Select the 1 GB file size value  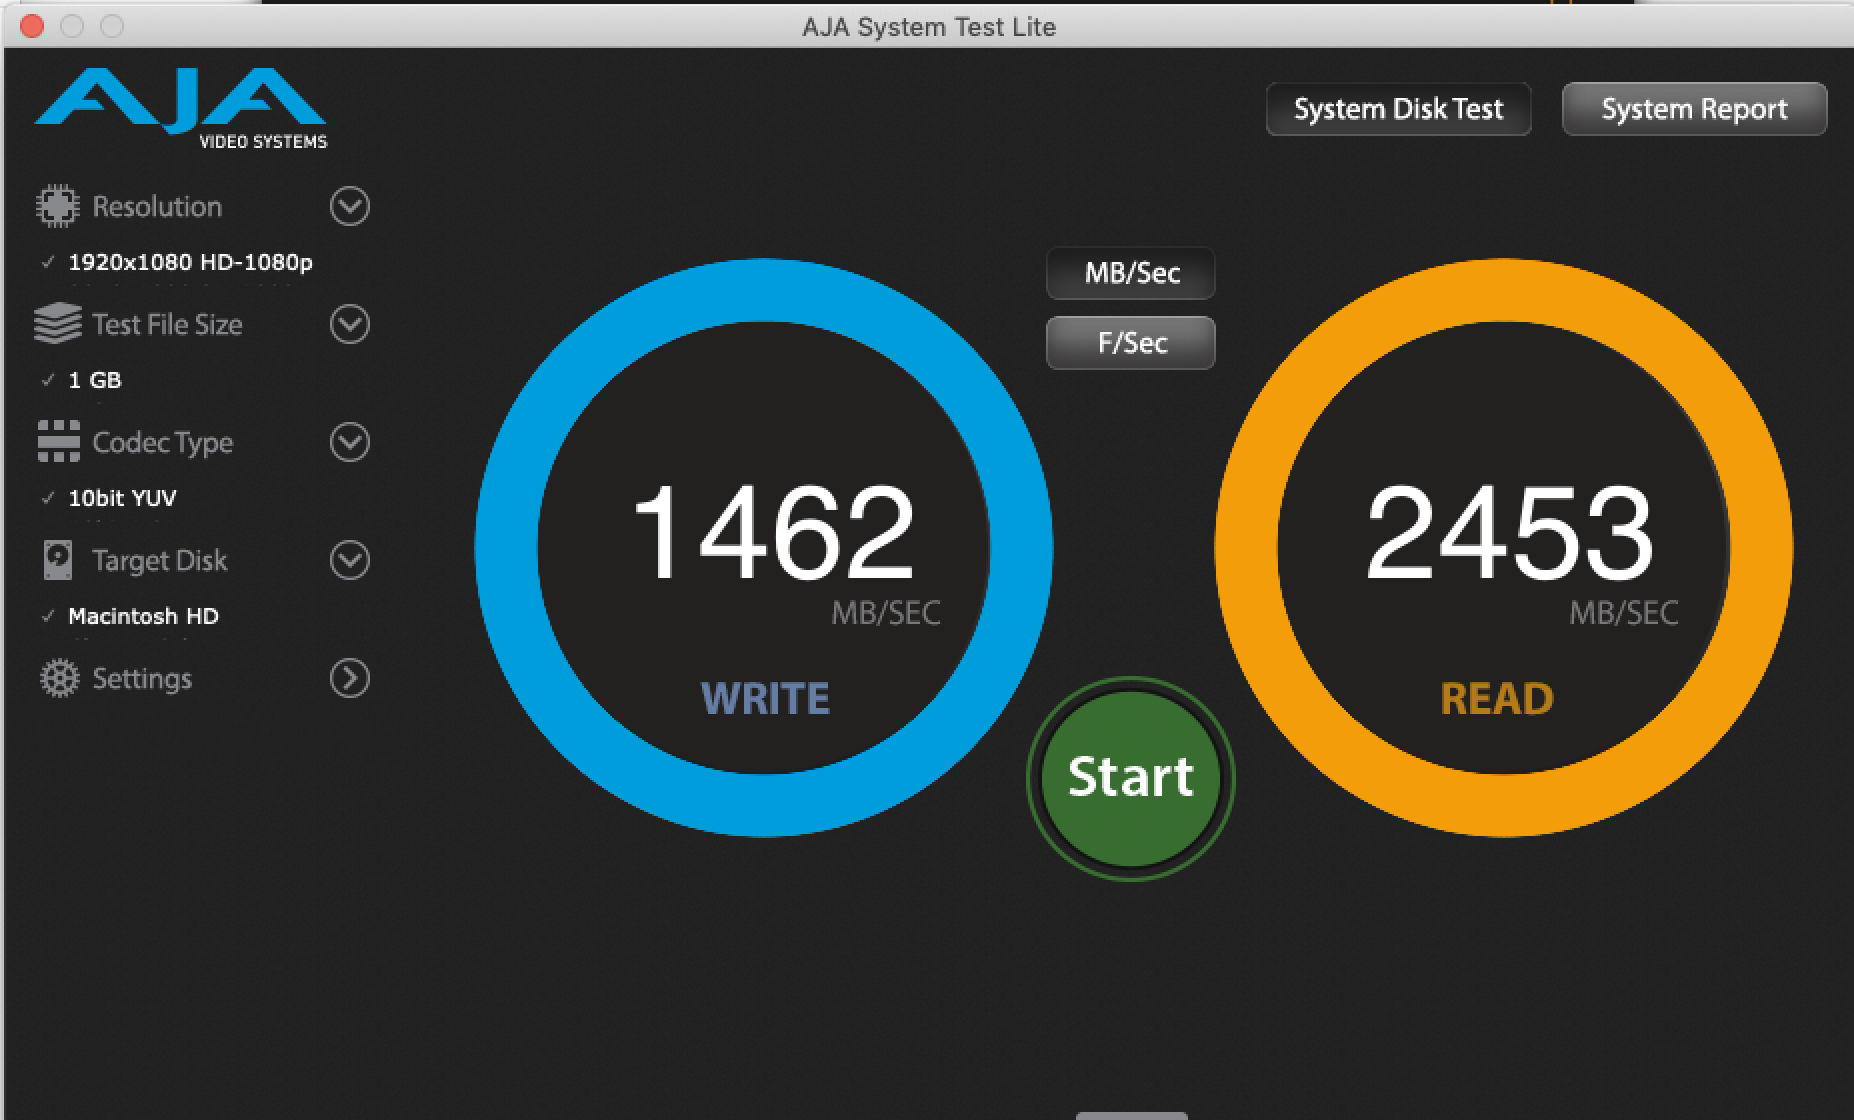pos(95,380)
